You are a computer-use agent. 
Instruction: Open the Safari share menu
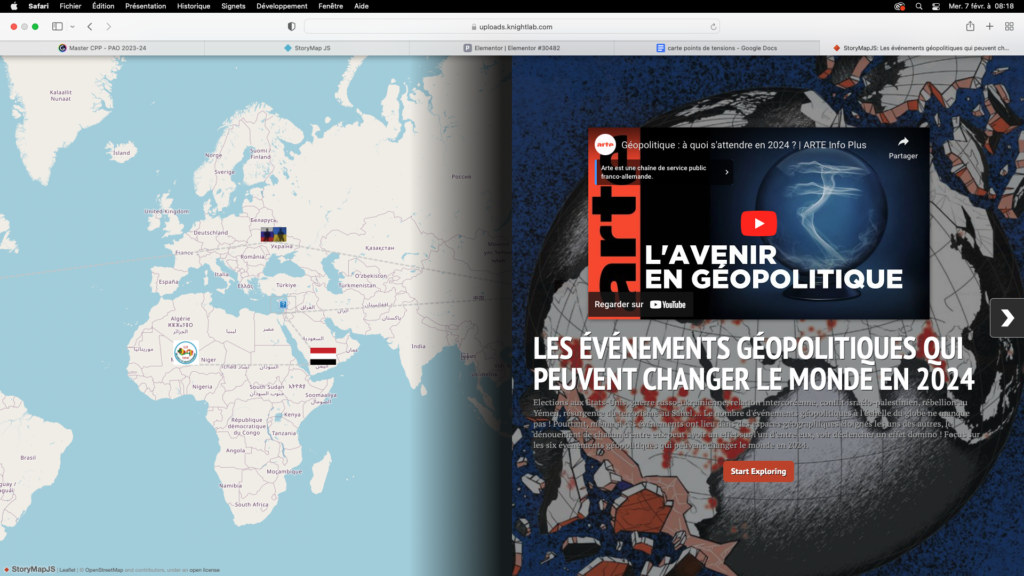click(970, 26)
